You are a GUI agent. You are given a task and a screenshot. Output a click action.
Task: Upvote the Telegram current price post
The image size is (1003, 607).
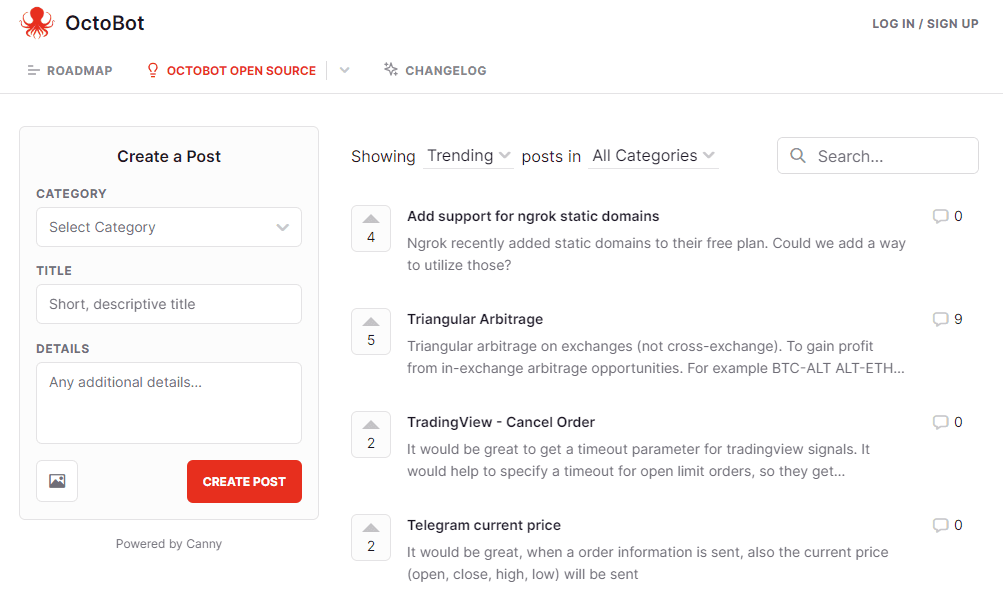point(371,537)
